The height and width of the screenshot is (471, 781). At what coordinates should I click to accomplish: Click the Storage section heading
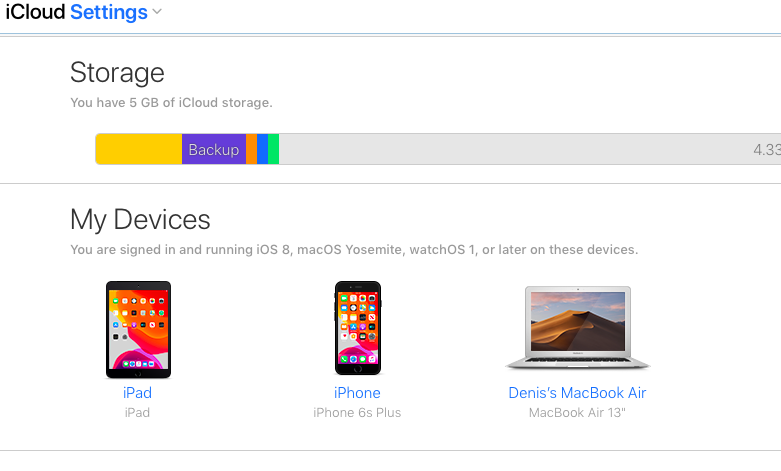(x=117, y=73)
